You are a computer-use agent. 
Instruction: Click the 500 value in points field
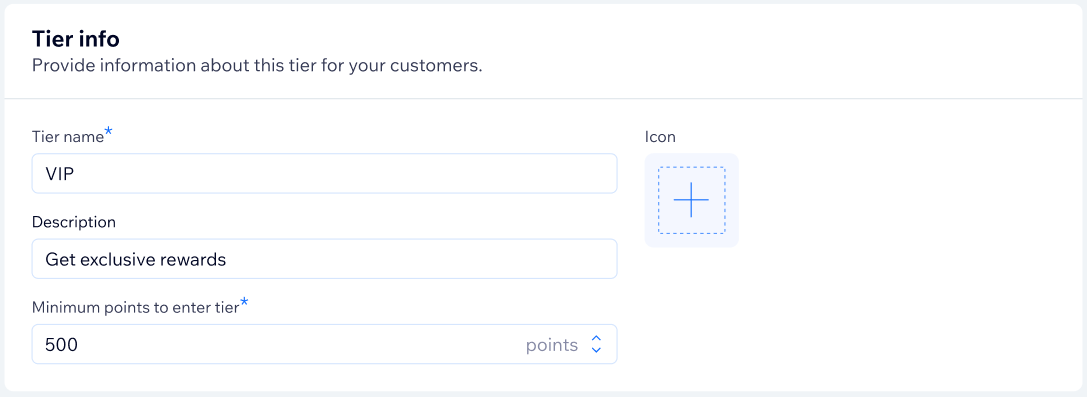(x=61, y=345)
